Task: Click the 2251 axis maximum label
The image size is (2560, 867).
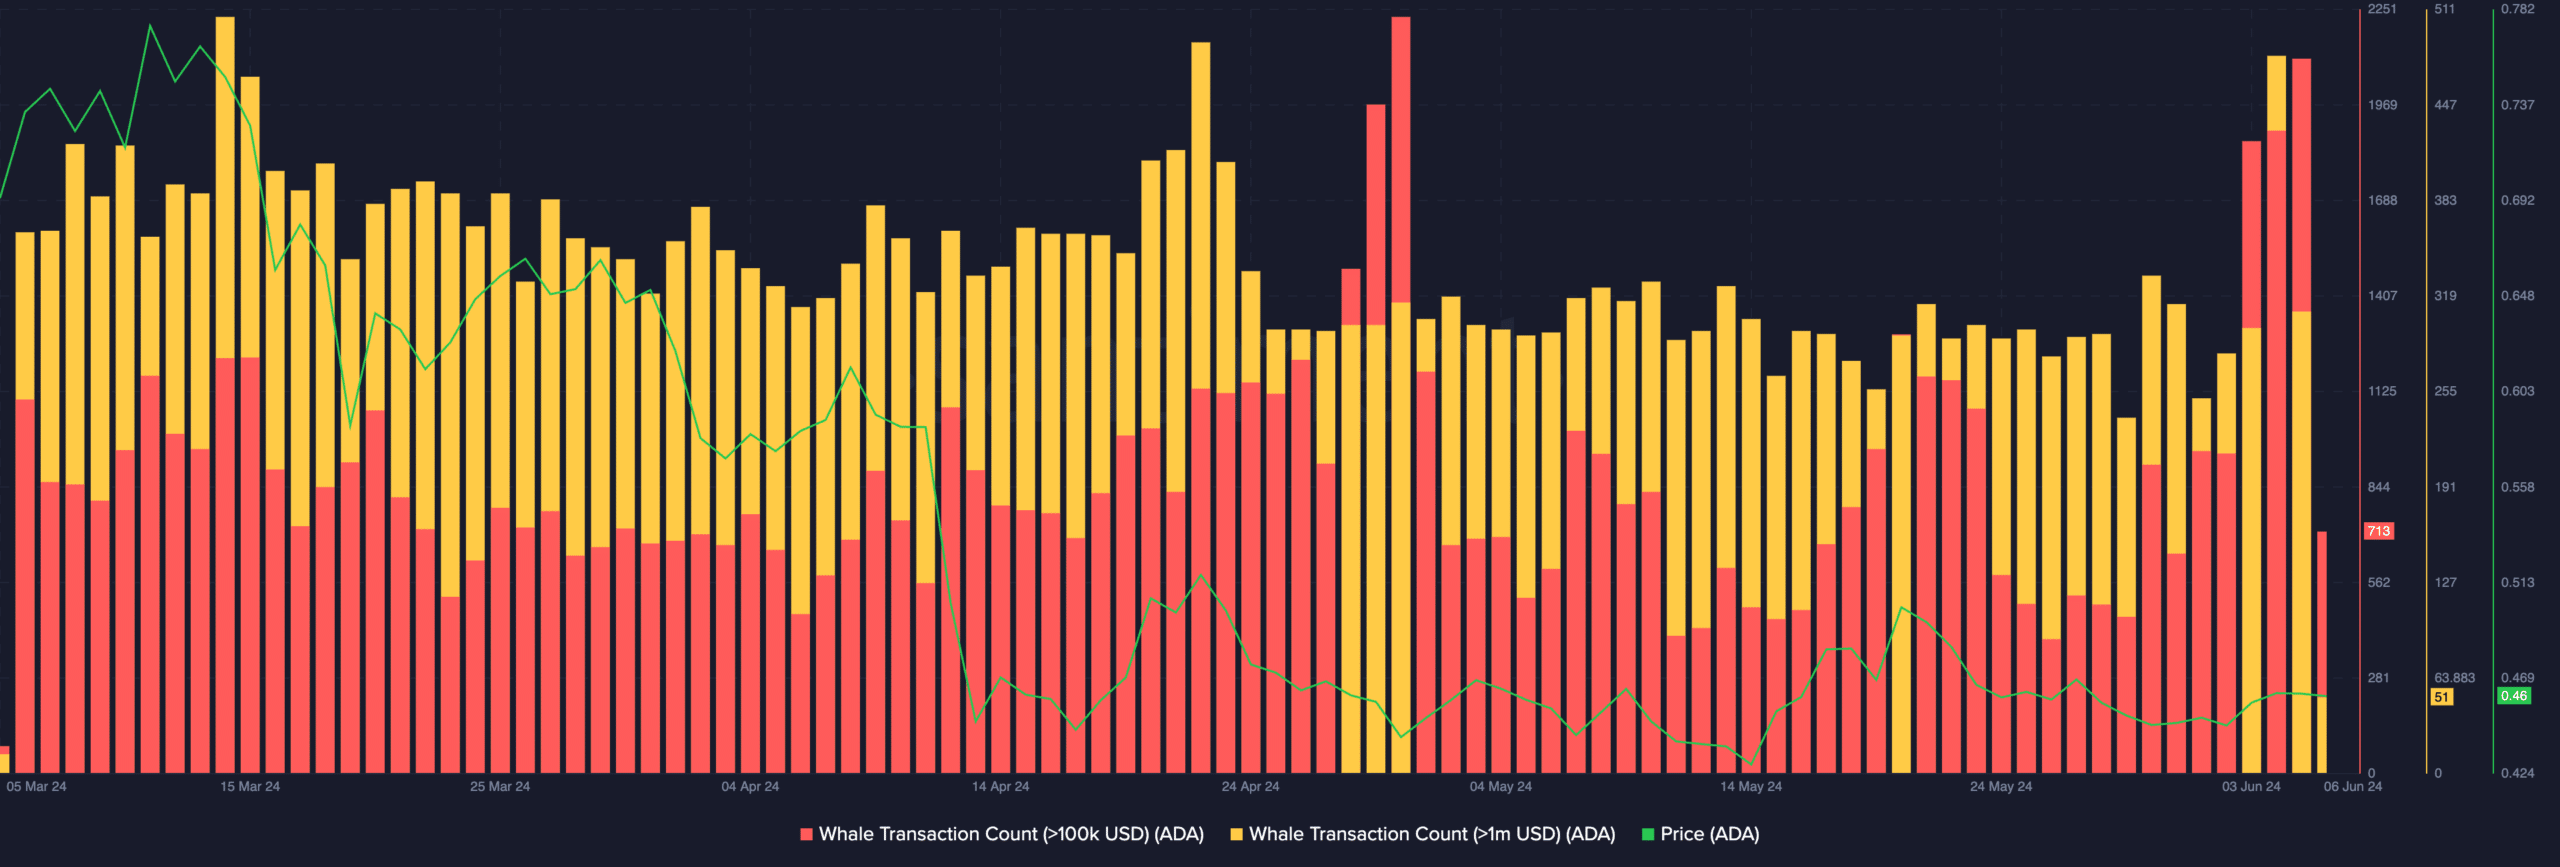Action: [2382, 9]
